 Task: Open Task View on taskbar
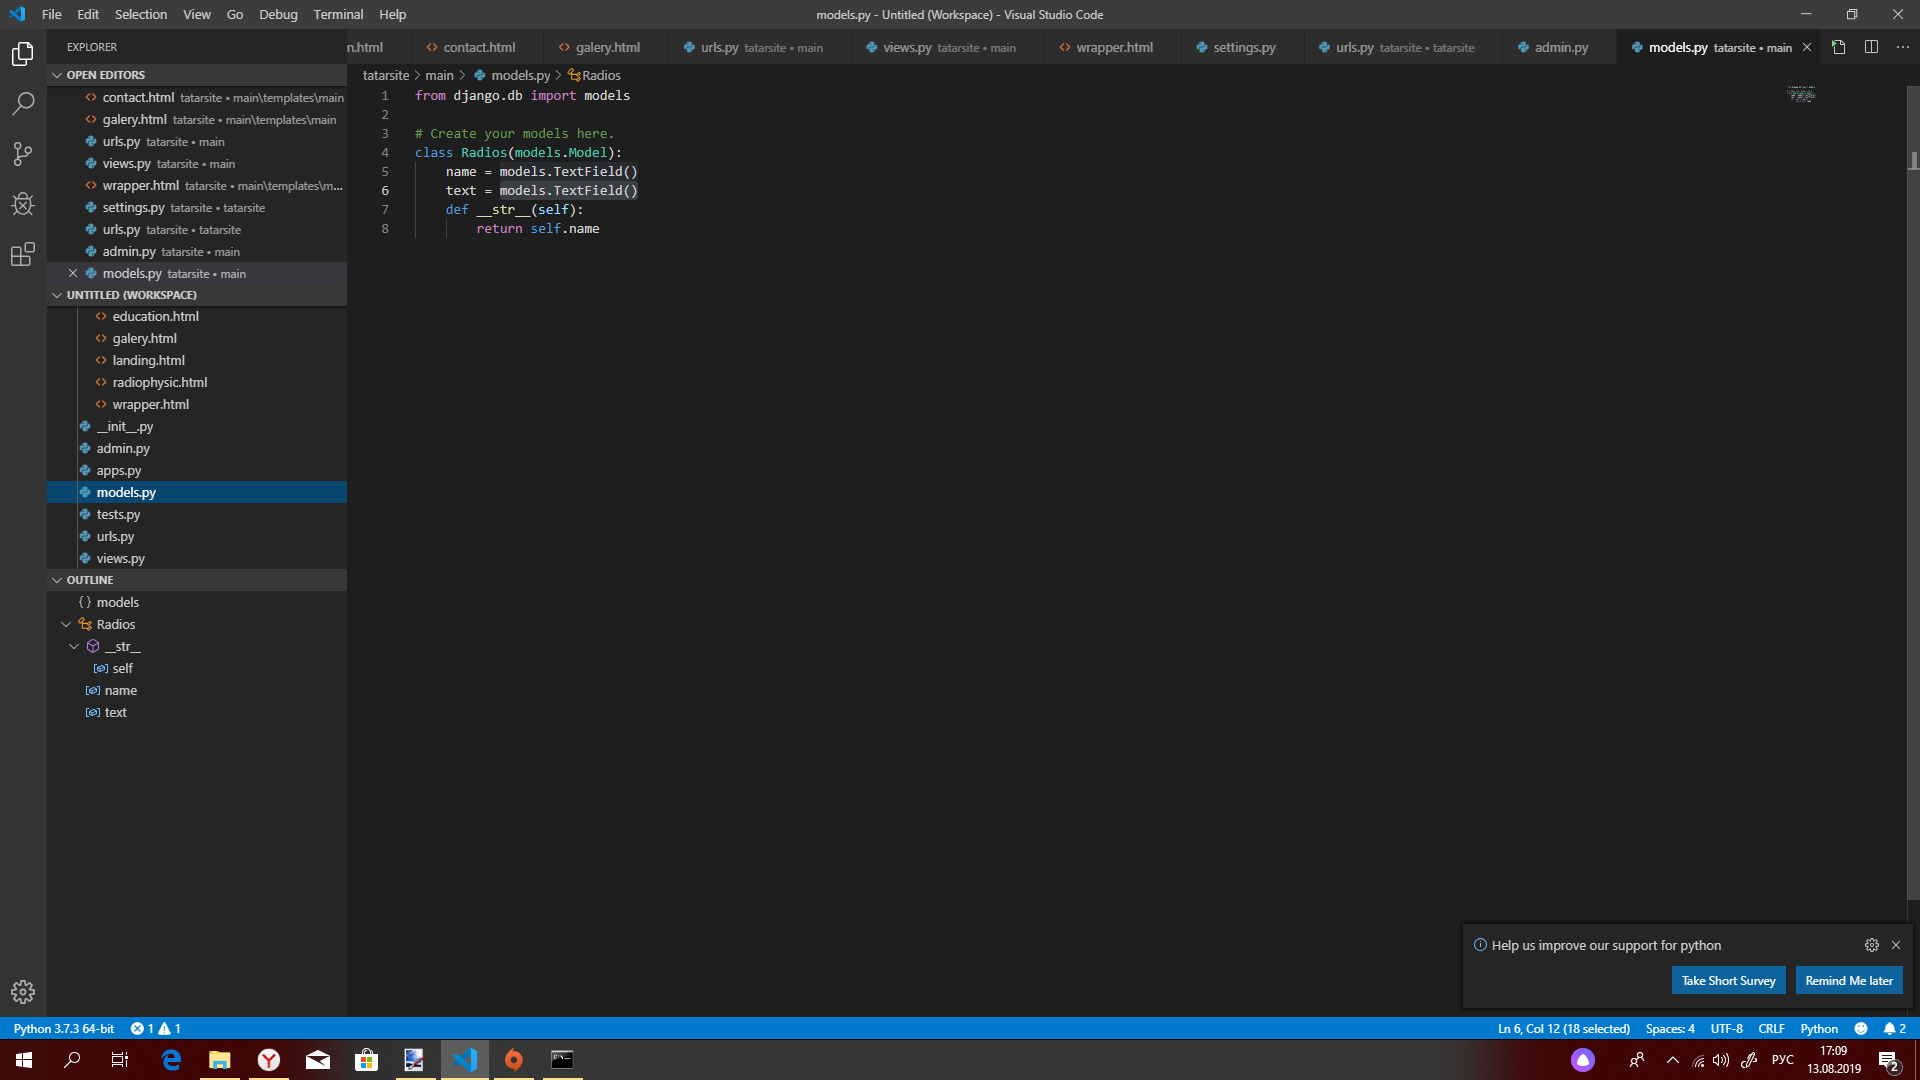coord(120,1060)
